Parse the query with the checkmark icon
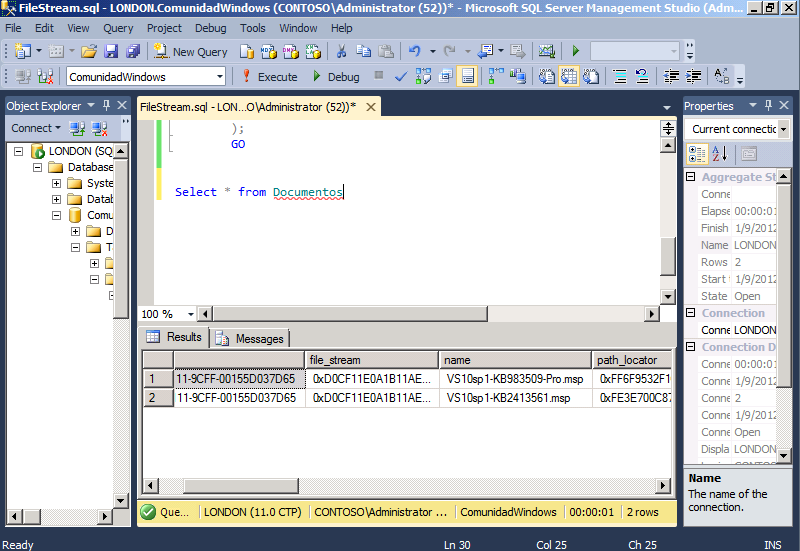Image resolution: width=800 pixels, height=551 pixels. pos(401,77)
